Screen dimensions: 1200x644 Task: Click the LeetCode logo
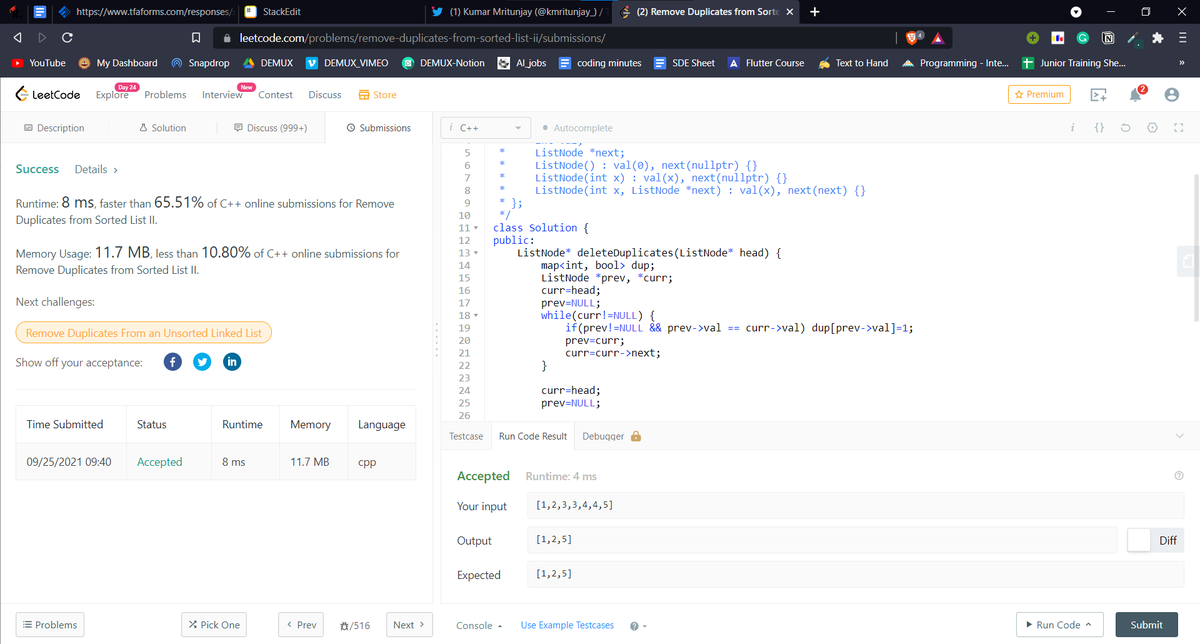[x=49, y=94]
